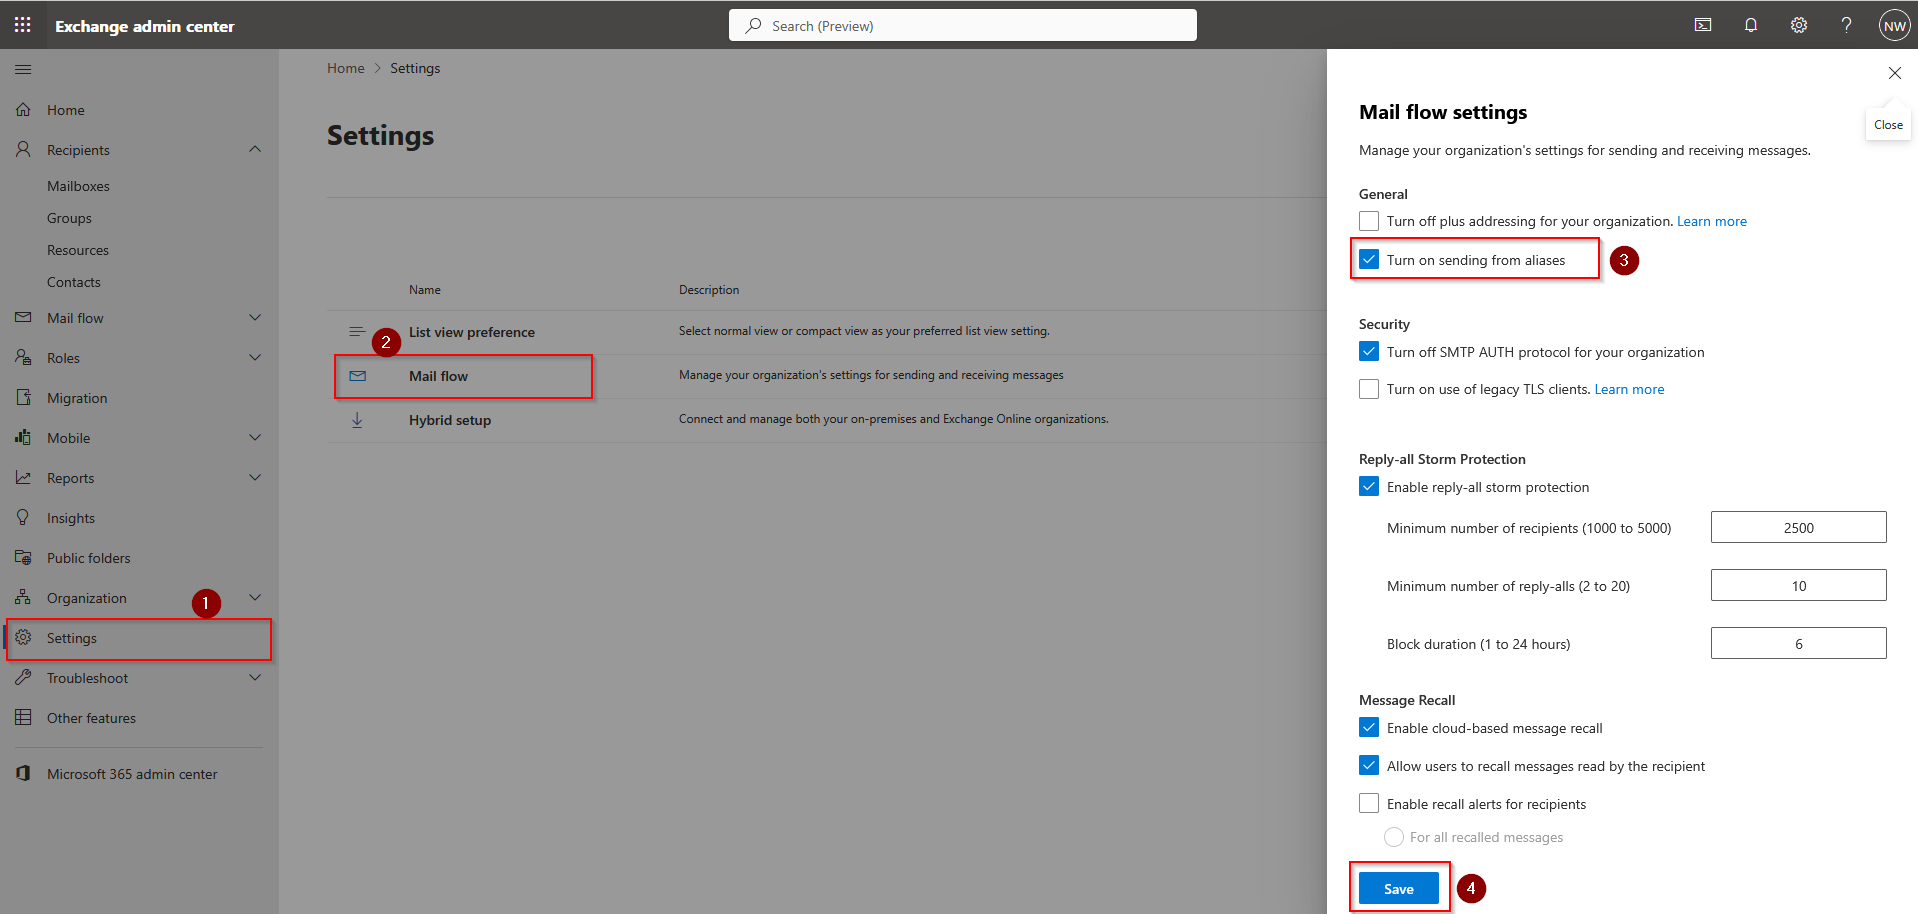Open List view preference entry
The width and height of the screenshot is (1918, 914).
pos(472,332)
